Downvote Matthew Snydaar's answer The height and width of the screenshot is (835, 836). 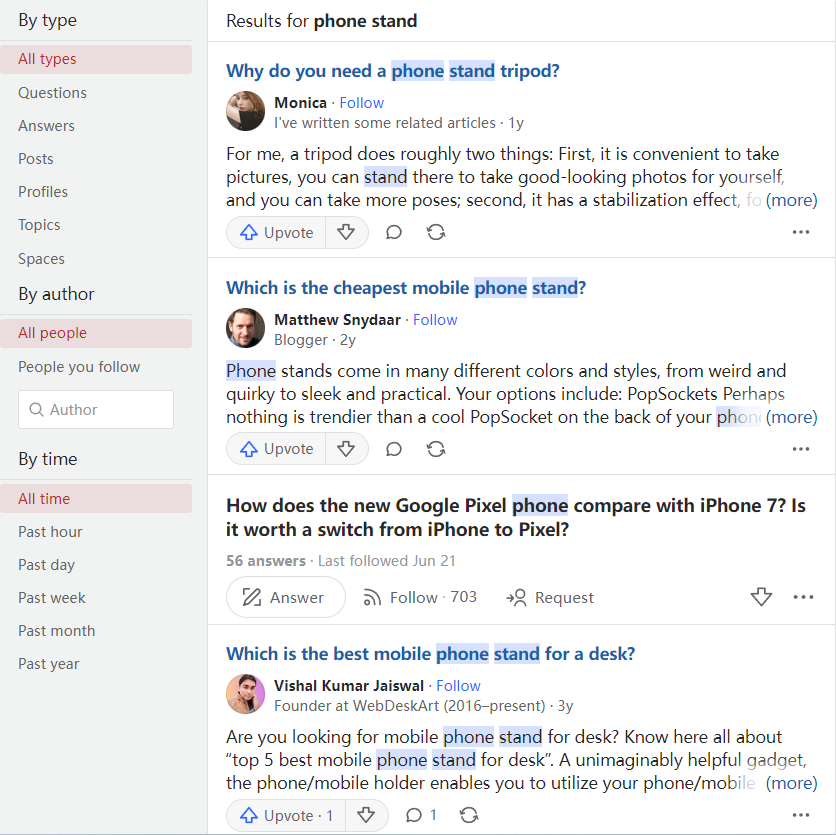tap(346, 449)
